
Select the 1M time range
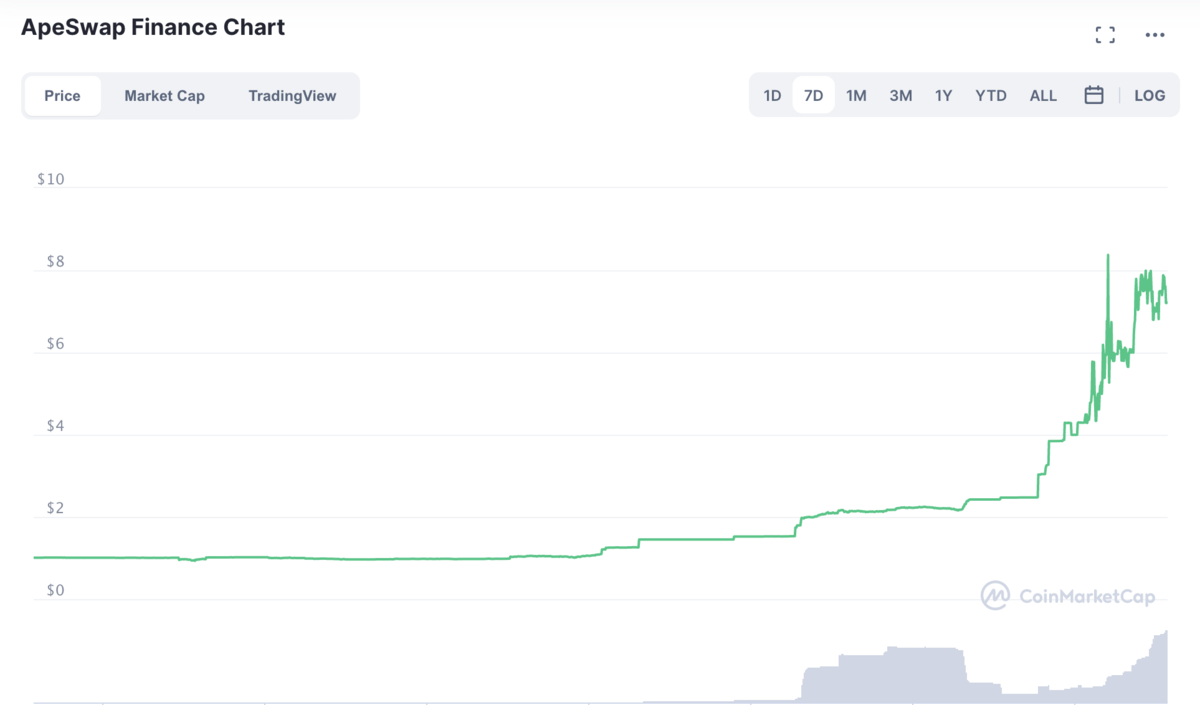pyautogui.click(x=856, y=96)
